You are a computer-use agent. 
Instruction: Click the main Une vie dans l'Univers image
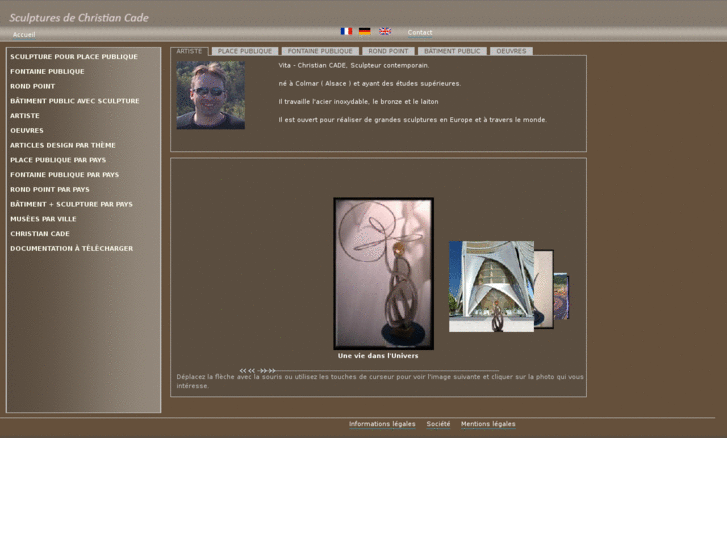pos(383,274)
